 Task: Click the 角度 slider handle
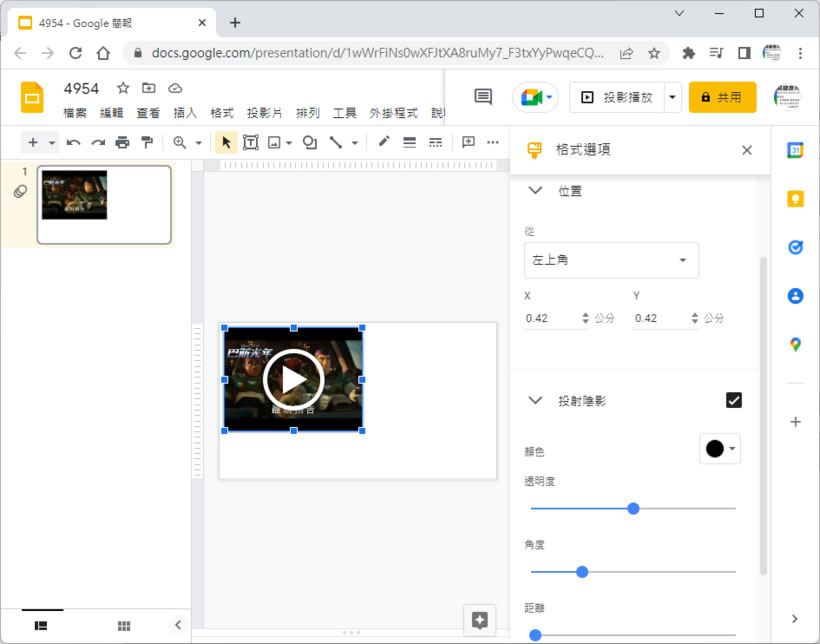(x=582, y=572)
